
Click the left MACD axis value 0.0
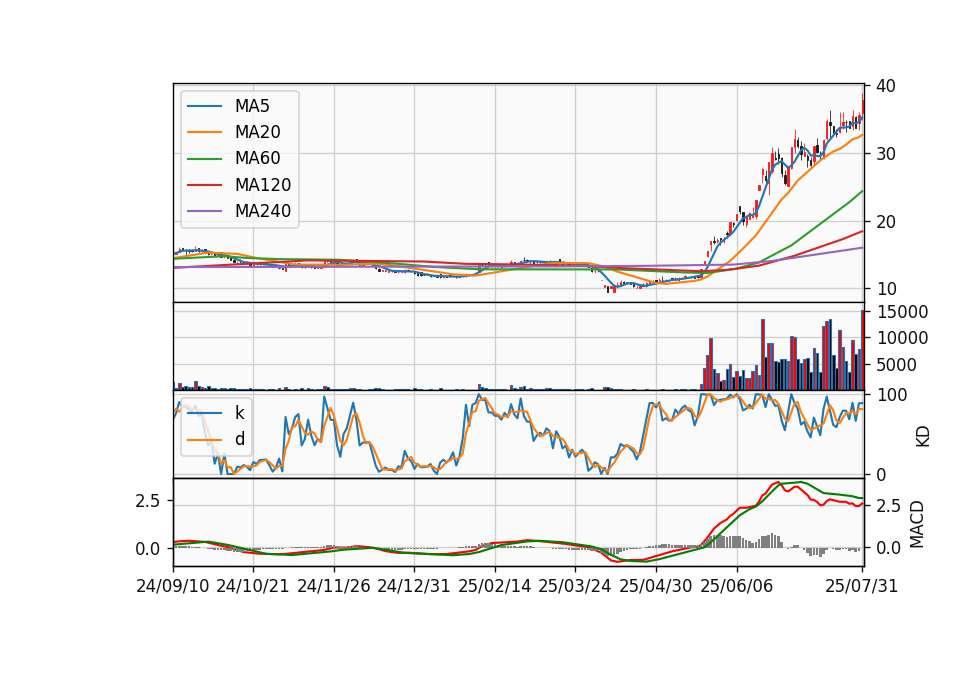point(148,549)
